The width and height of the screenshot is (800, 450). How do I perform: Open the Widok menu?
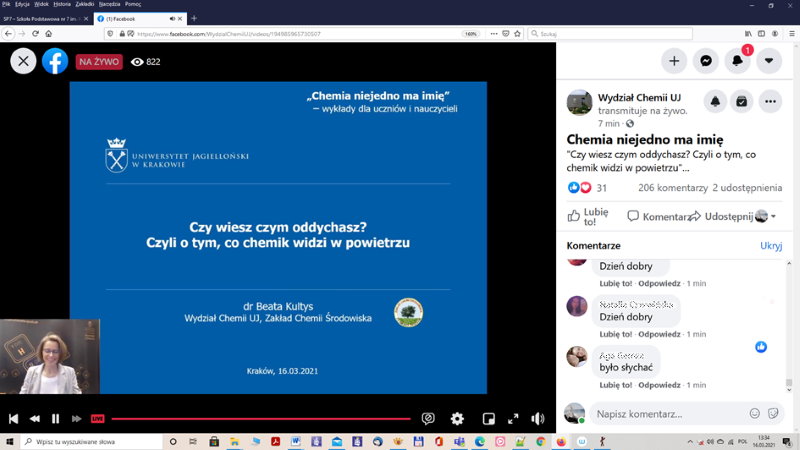tap(41, 4)
